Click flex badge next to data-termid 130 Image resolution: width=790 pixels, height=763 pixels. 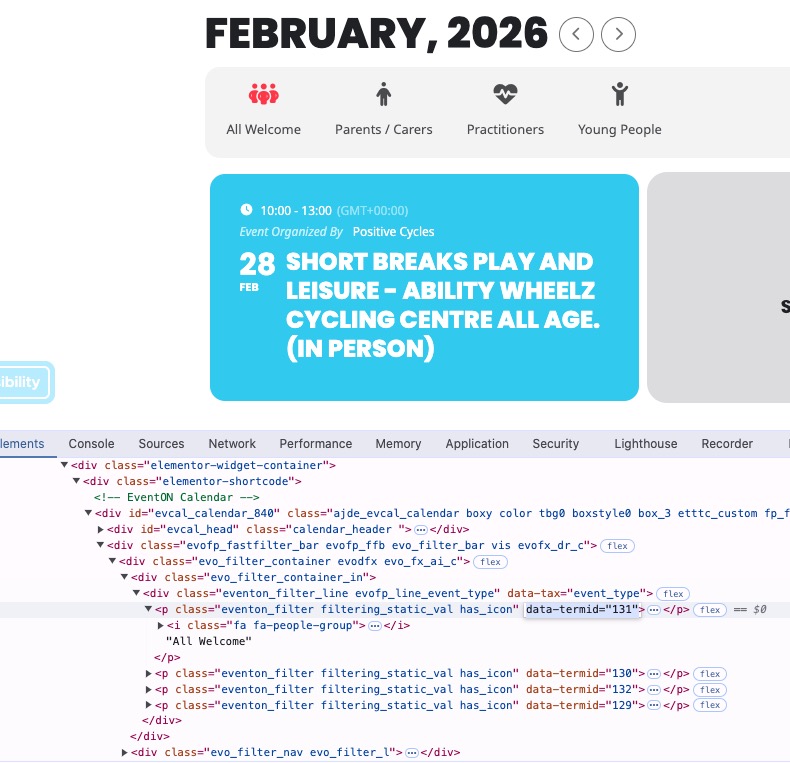coord(710,673)
